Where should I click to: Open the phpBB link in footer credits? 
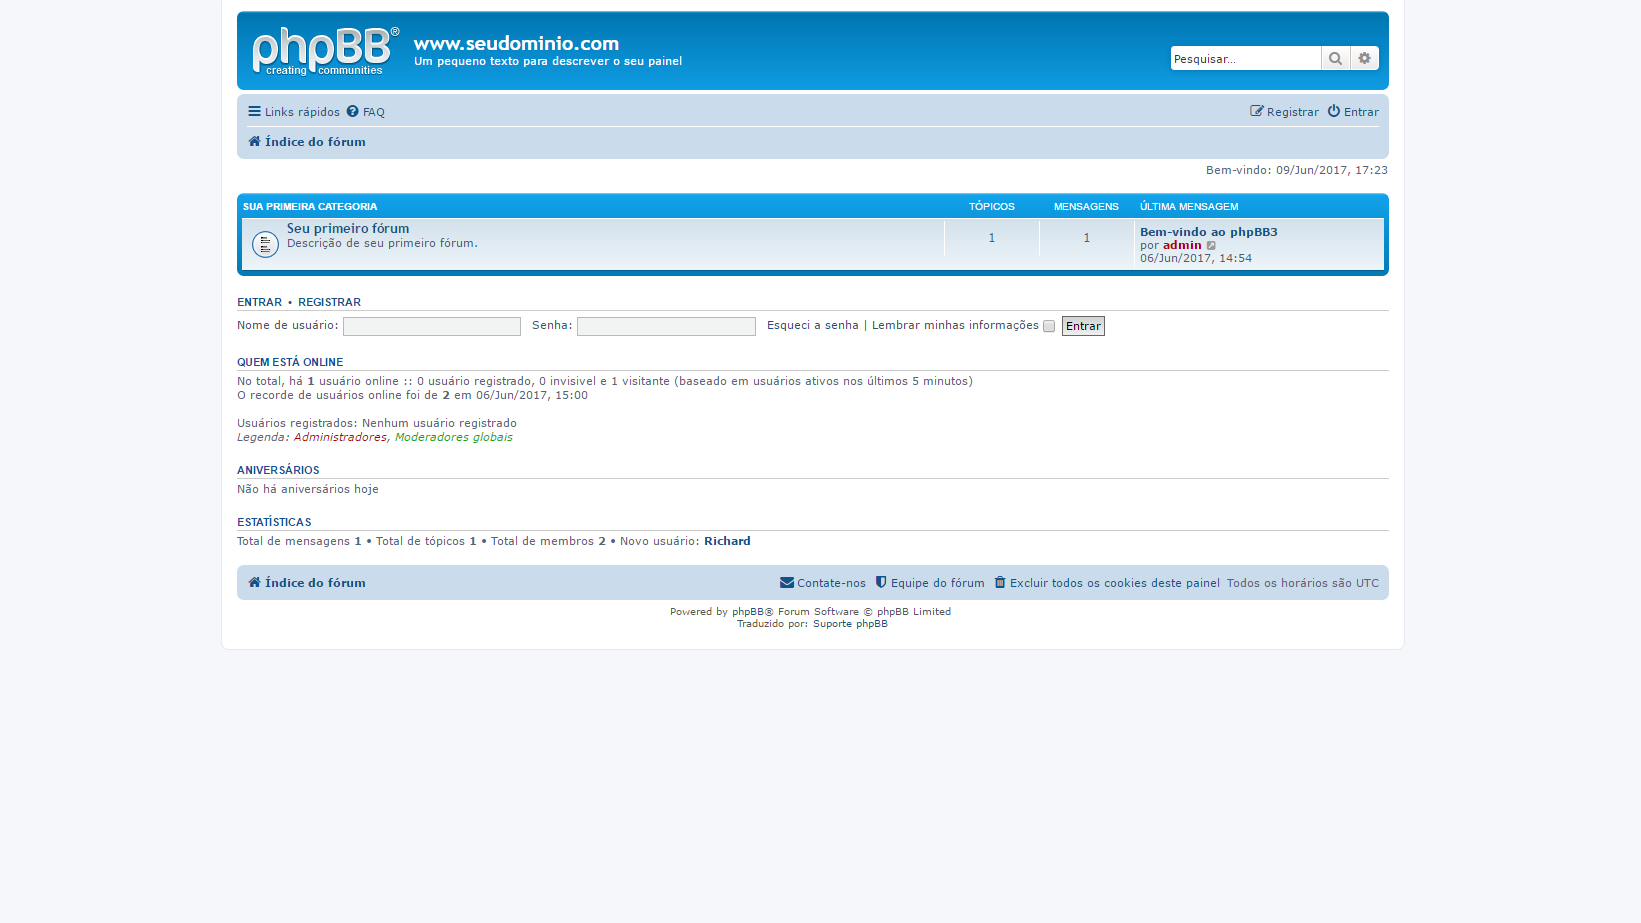pyautogui.click(x=748, y=612)
